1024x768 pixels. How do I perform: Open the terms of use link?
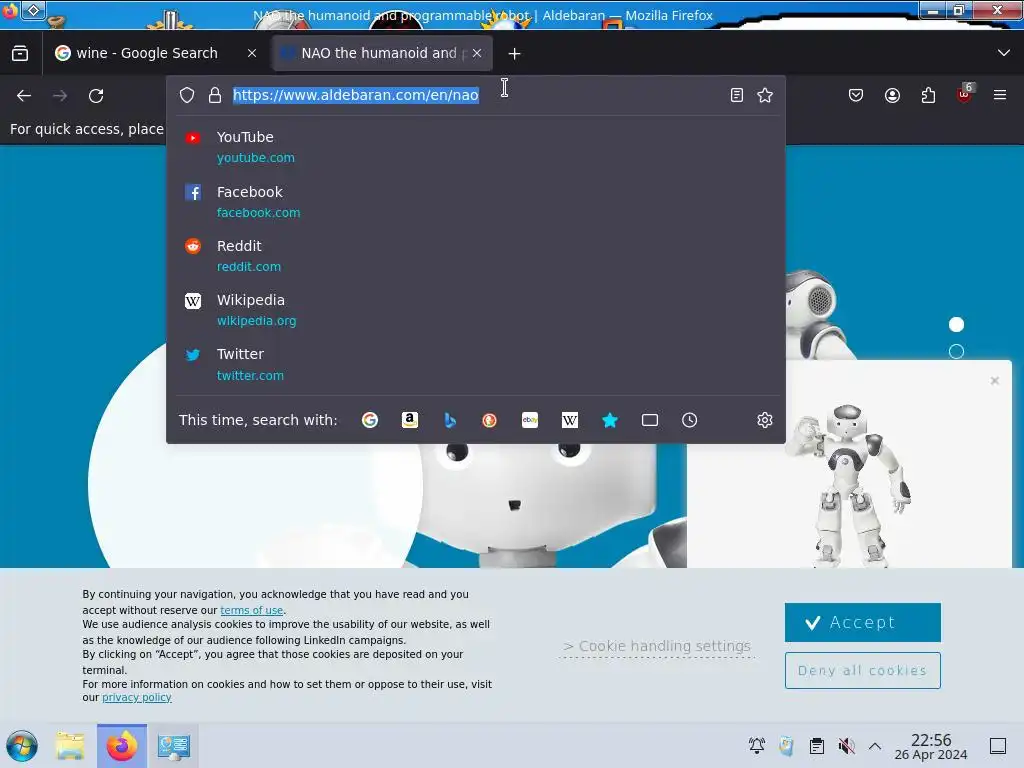tap(251, 610)
